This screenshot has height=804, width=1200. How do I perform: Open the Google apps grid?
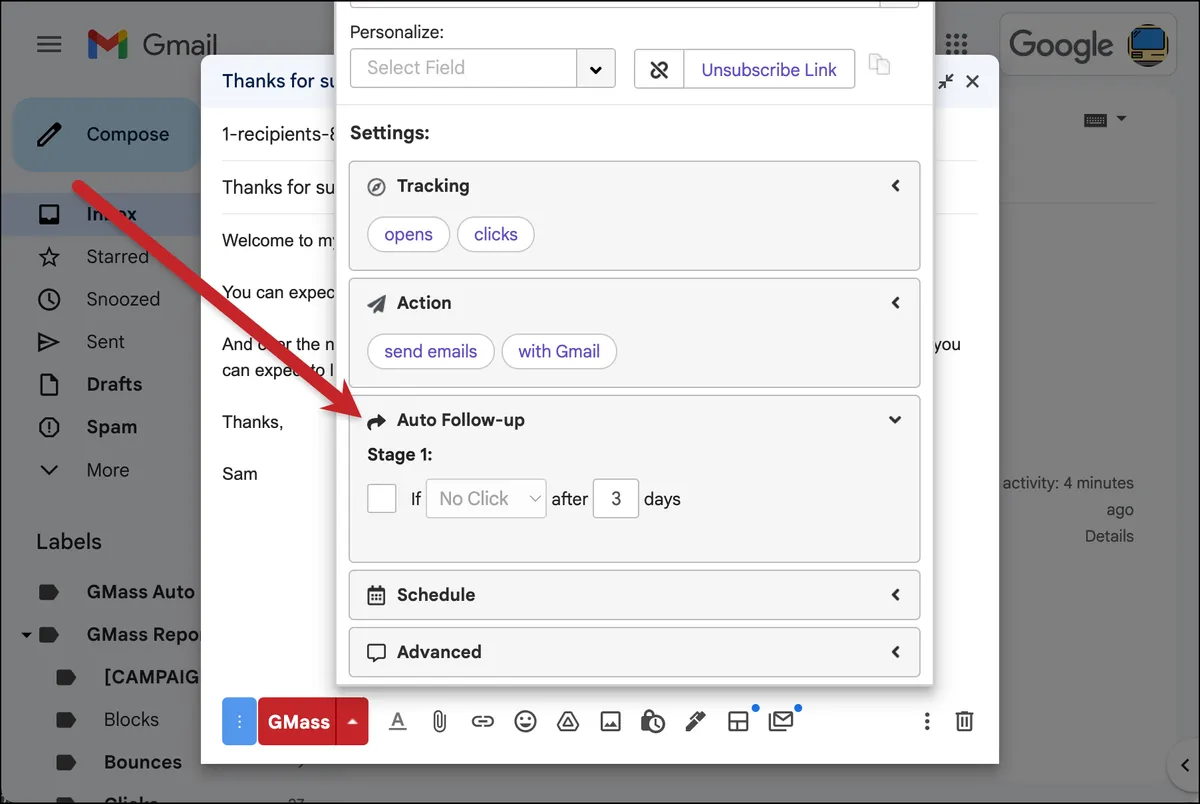click(x=957, y=44)
